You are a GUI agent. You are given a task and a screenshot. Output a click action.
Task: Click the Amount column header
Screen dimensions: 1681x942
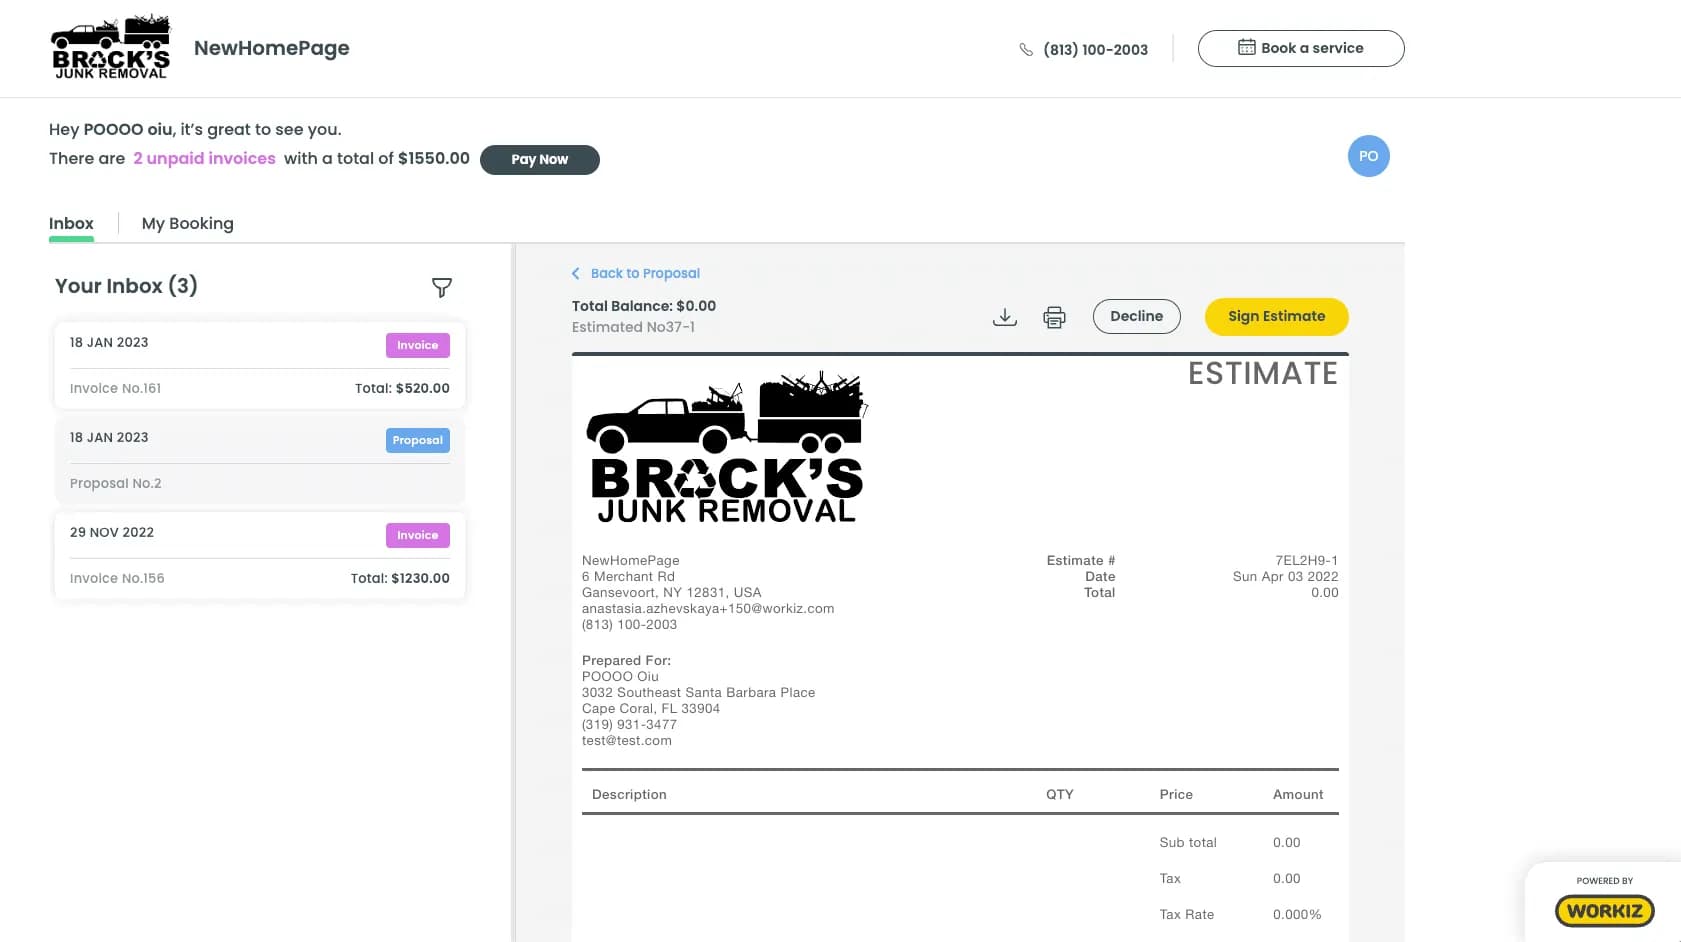[1297, 794]
